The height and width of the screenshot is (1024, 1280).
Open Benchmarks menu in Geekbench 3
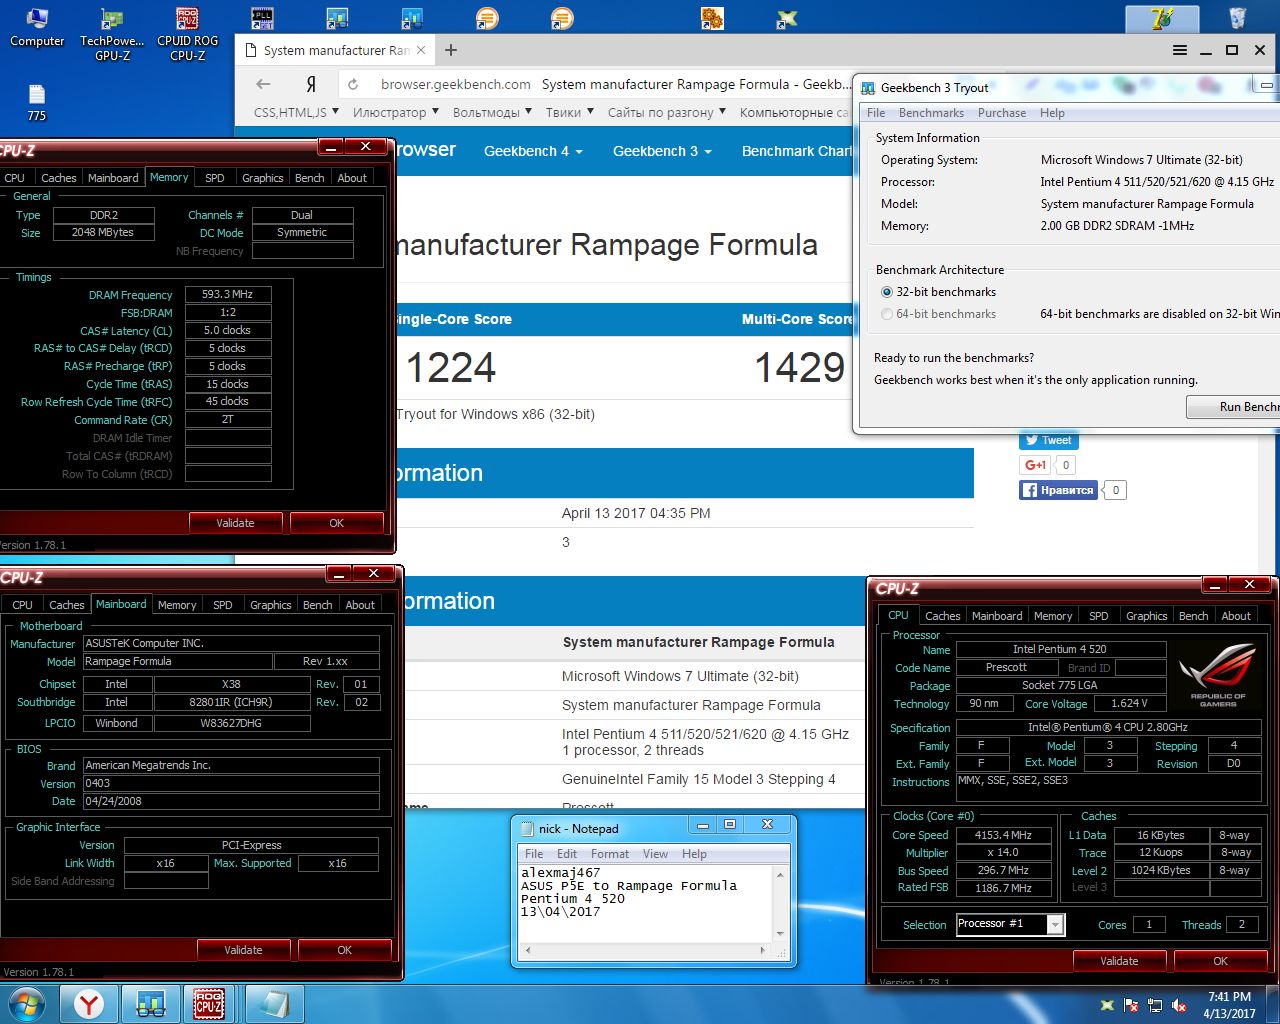tap(931, 113)
